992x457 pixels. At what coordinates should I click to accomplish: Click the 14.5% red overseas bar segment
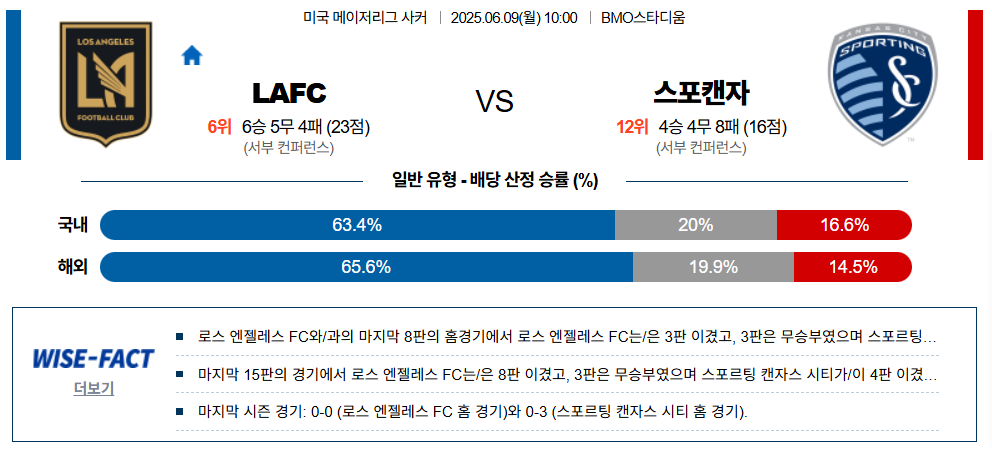(x=852, y=267)
